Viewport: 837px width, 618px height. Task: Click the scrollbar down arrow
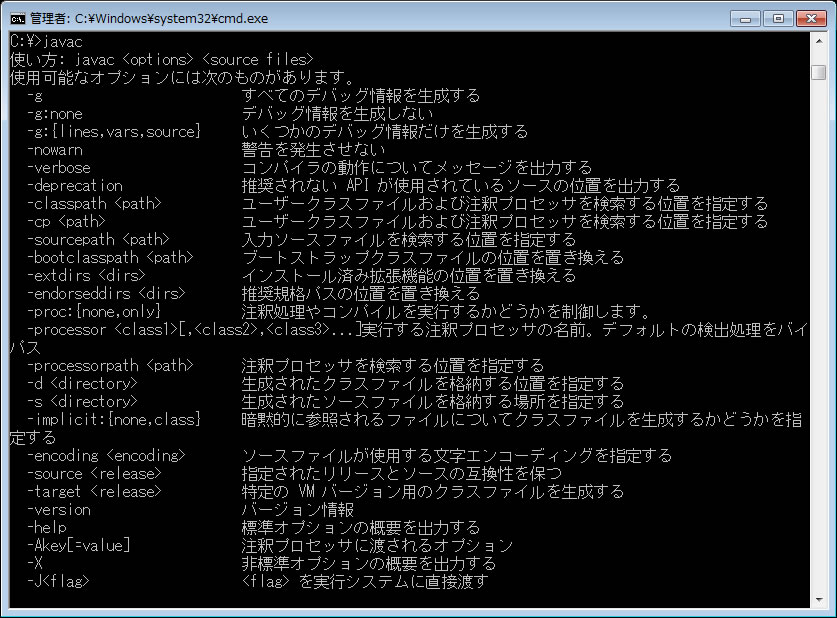(819, 600)
